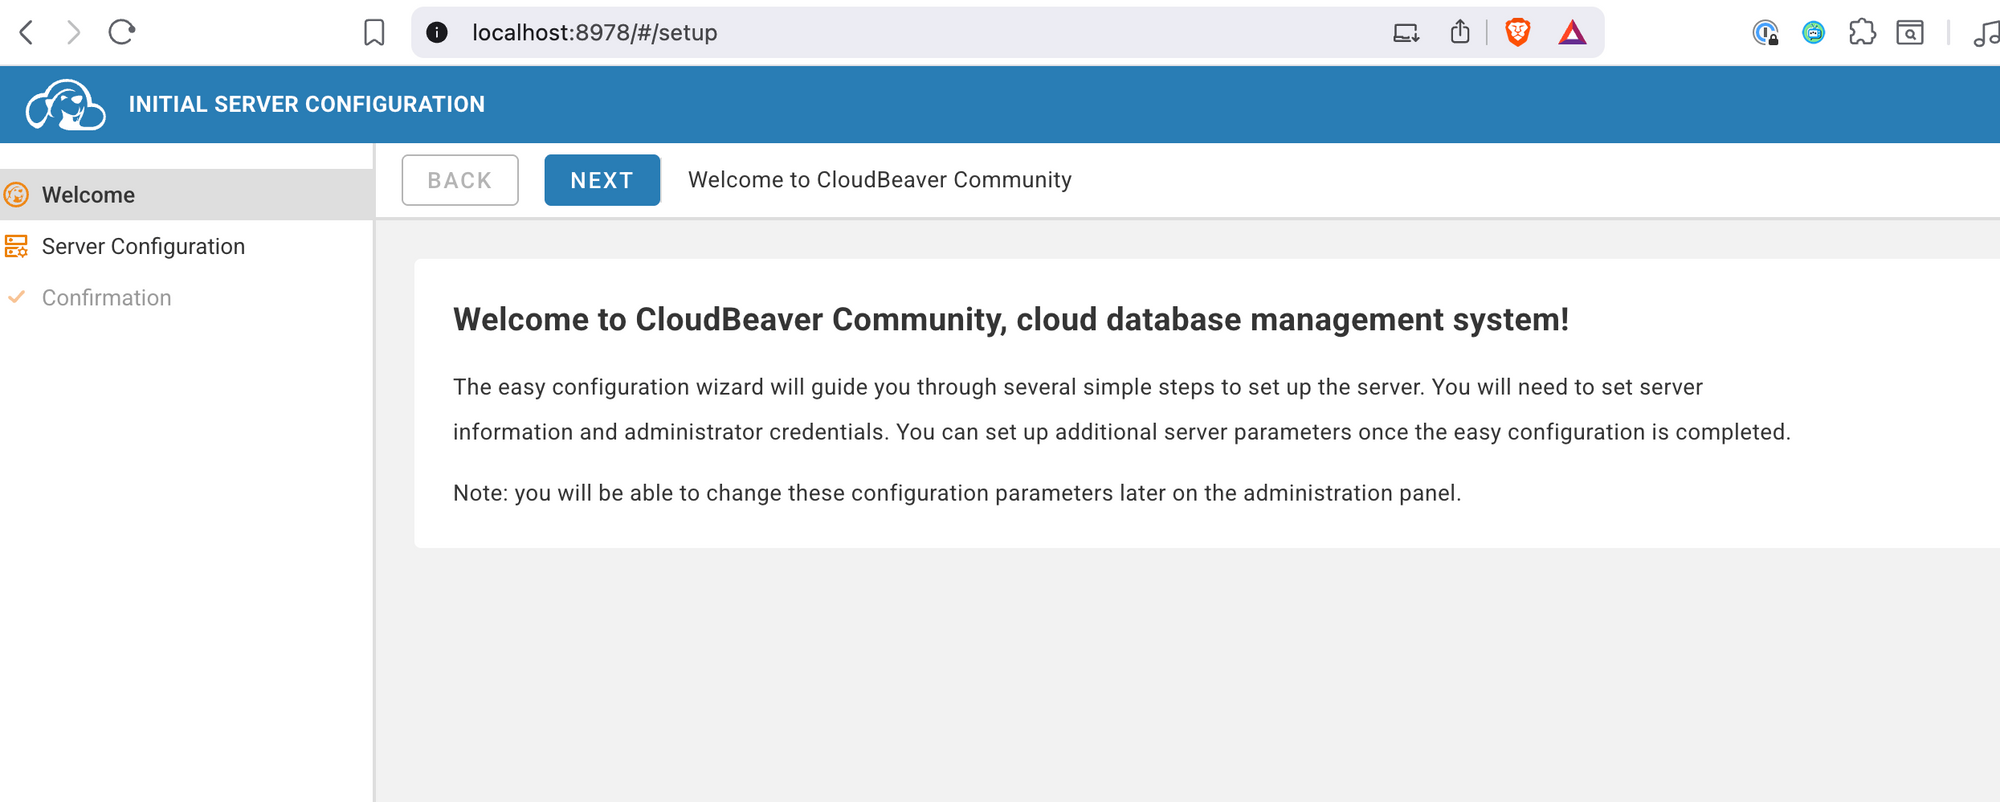Click the green round extension icon
This screenshot has height=802, width=2000.
click(x=1813, y=33)
